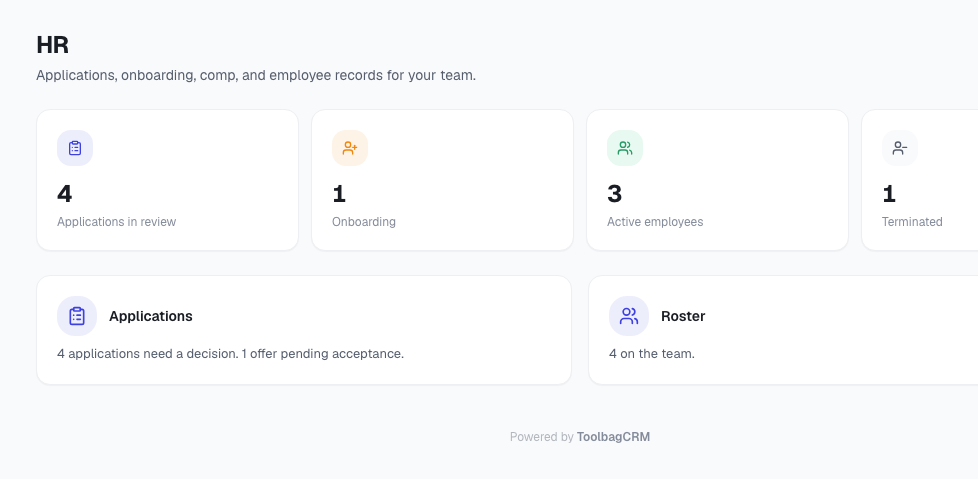Open the Applications card heading
The image size is (978, 479).
[151, 316]
